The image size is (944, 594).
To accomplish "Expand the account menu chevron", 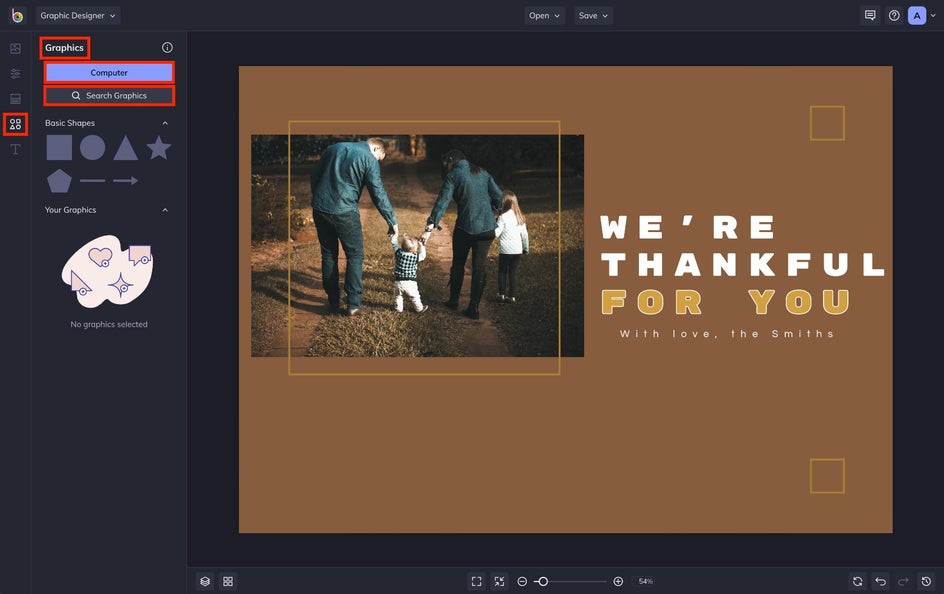I will 933,16.
